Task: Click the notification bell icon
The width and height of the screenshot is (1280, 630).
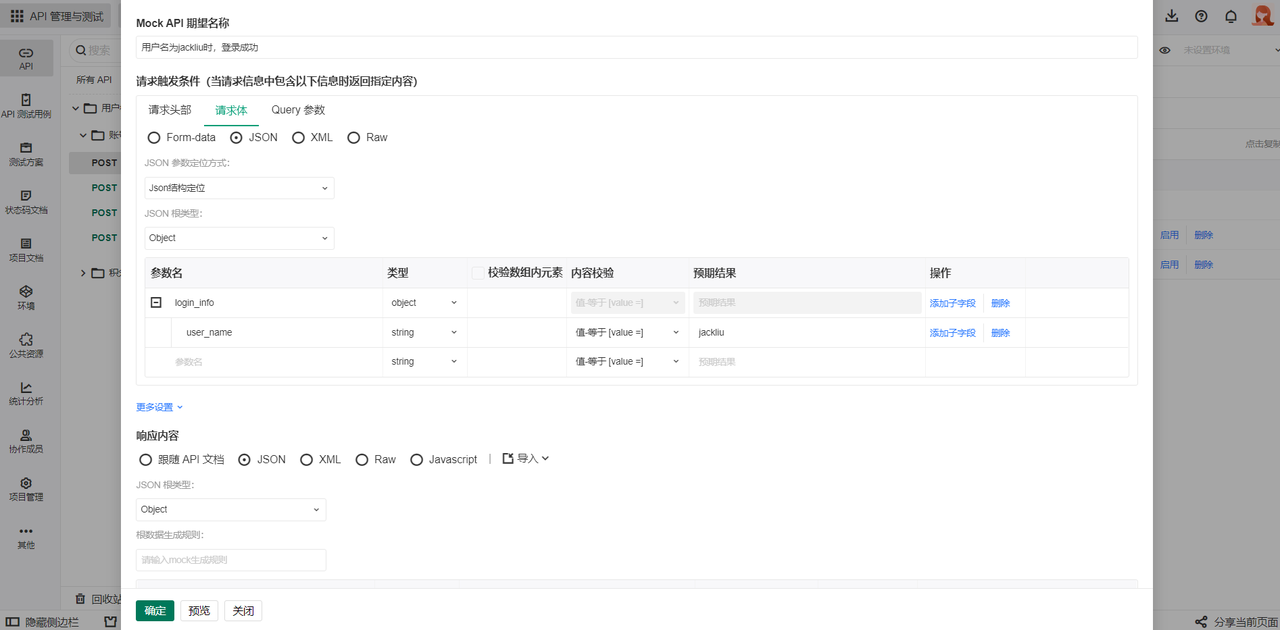Action: [1231, 16]
